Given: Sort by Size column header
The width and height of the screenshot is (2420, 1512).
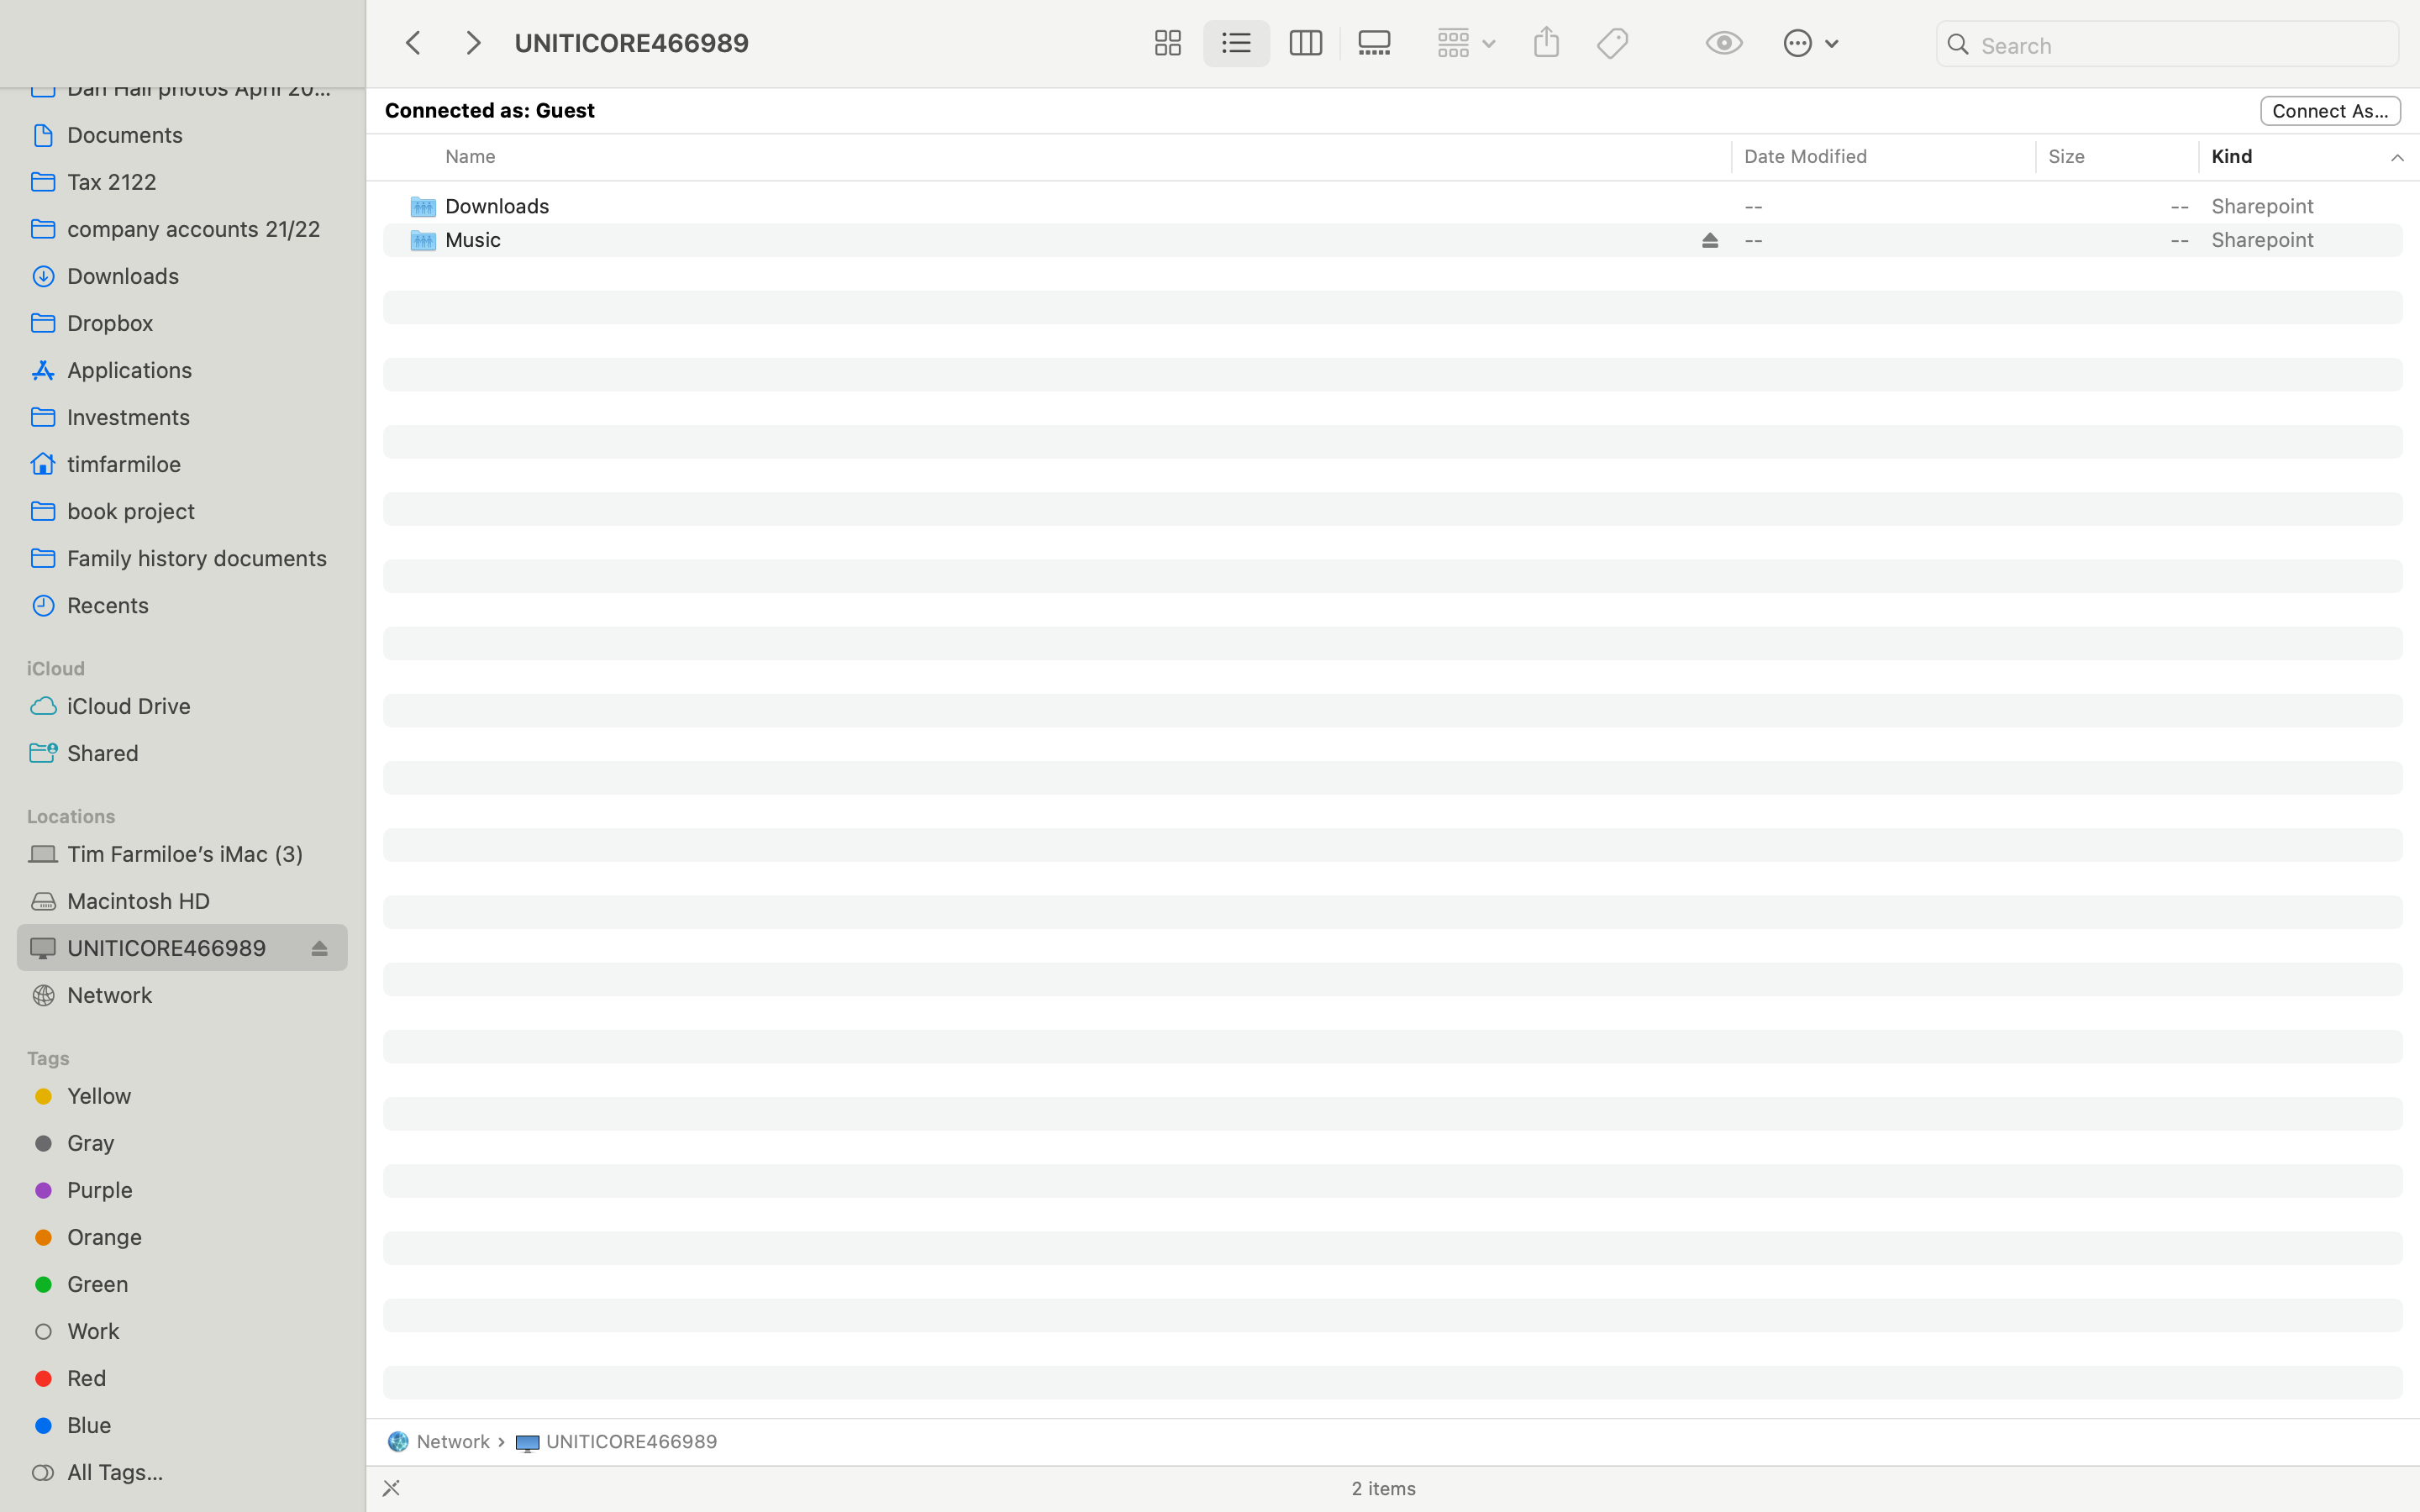Looking at the screenshot, I should click(2066, 156).
